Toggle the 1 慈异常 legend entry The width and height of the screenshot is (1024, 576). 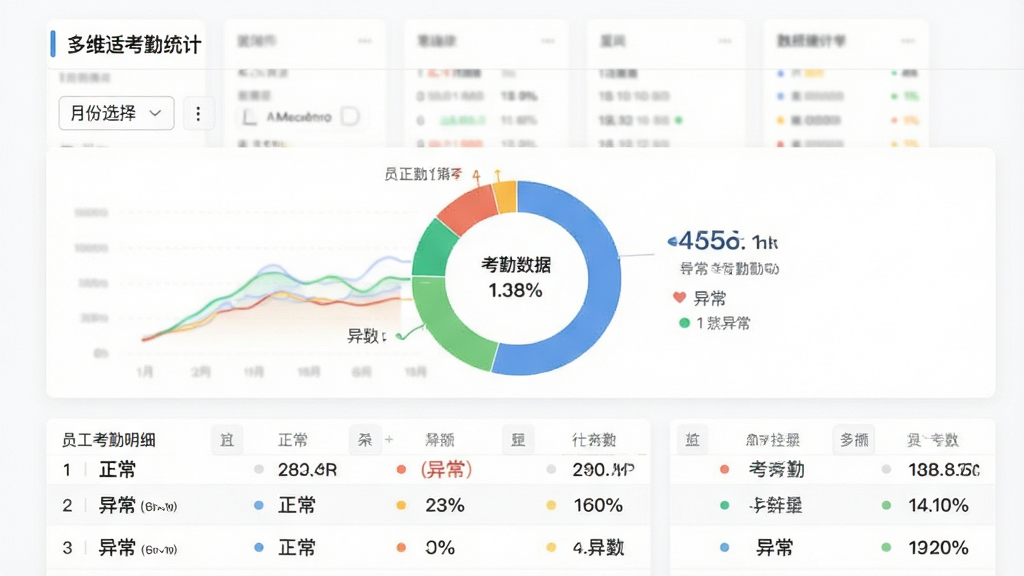(x=714, y=323)
